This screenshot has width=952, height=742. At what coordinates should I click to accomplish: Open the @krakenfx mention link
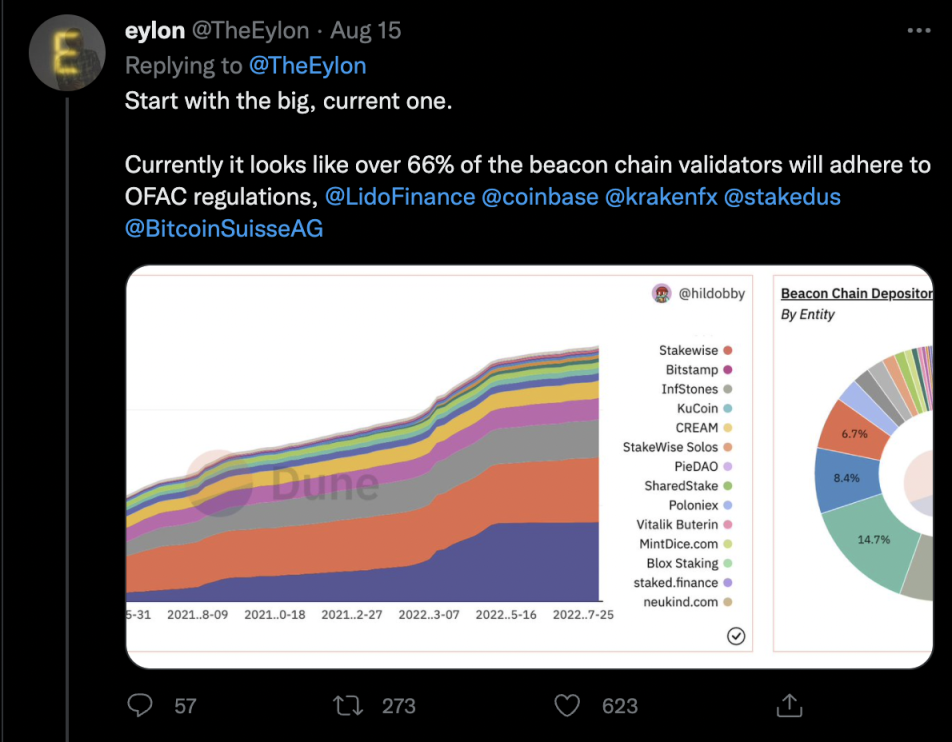coord(660,197)
